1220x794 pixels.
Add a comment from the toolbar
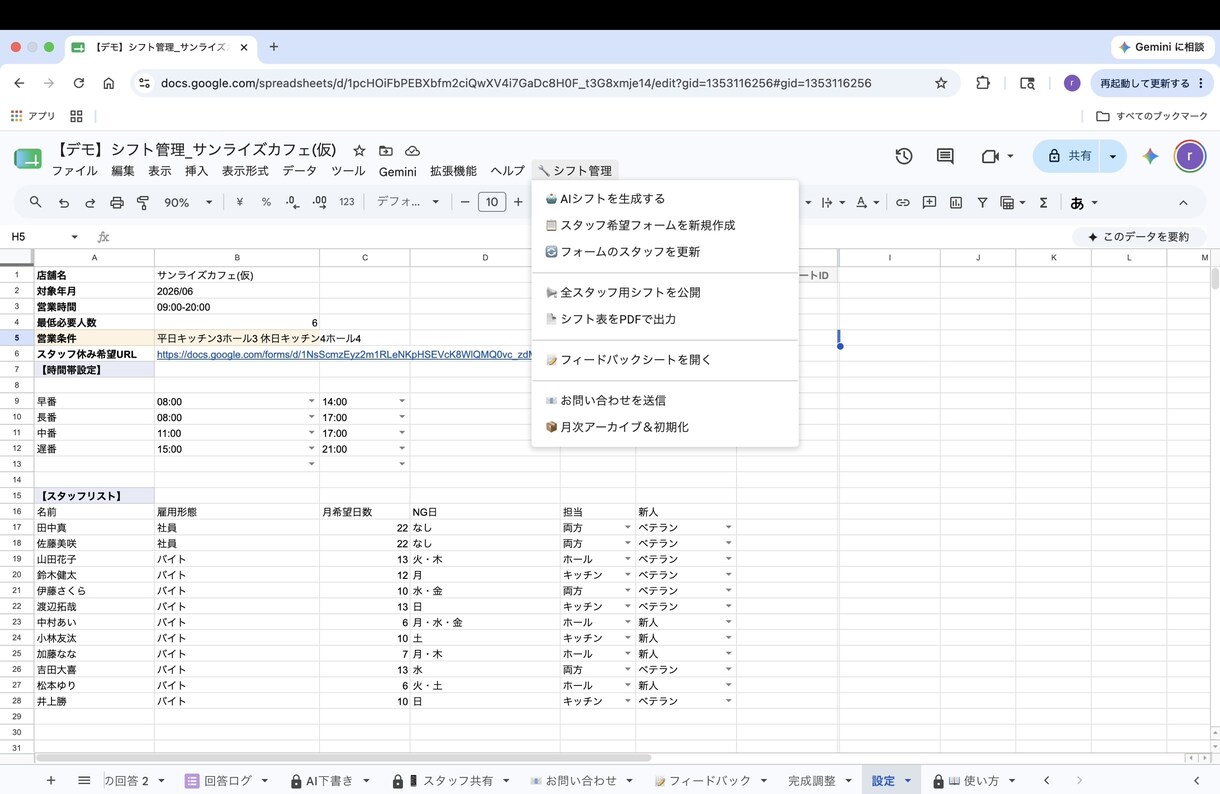pyautogui.click(x=929, y=202)
